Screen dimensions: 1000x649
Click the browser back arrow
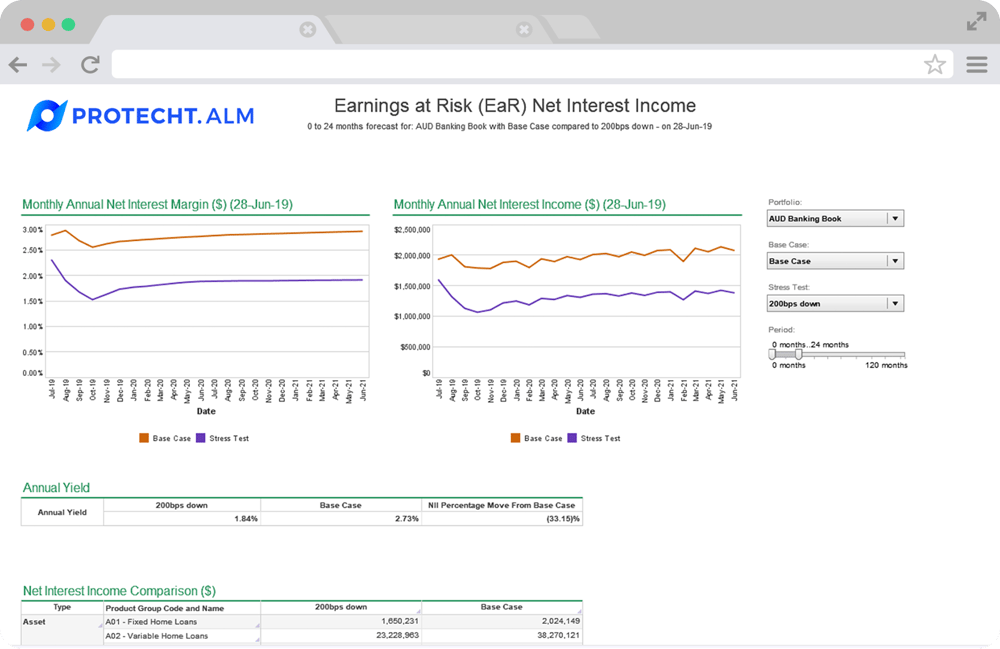click(17, 64)
